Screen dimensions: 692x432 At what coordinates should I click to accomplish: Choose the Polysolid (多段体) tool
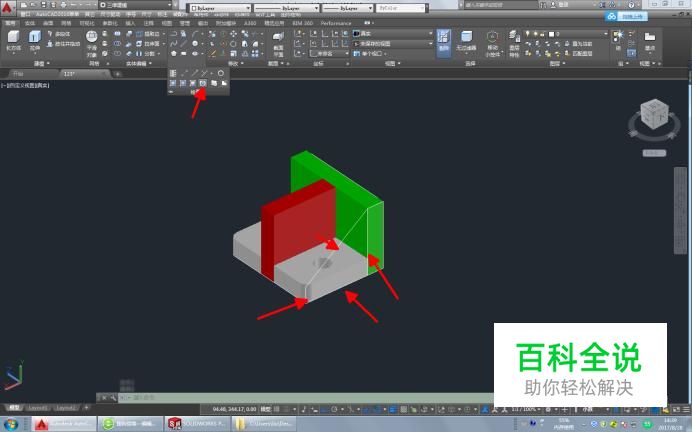[59, 34]
